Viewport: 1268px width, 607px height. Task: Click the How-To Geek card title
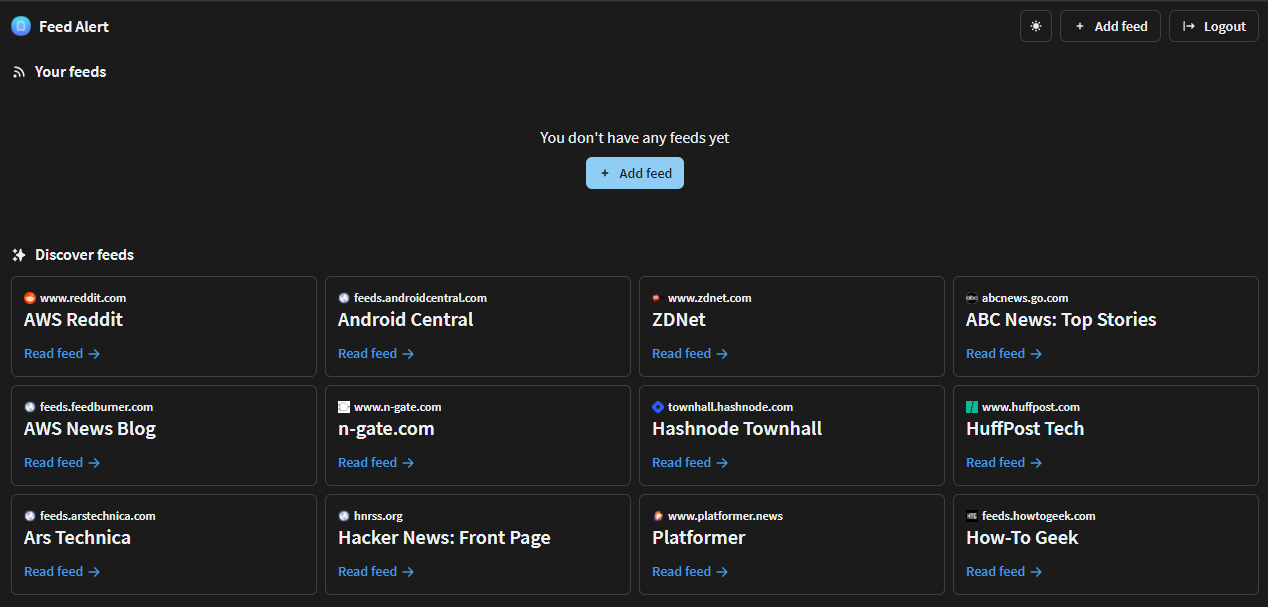(1022, 538)
